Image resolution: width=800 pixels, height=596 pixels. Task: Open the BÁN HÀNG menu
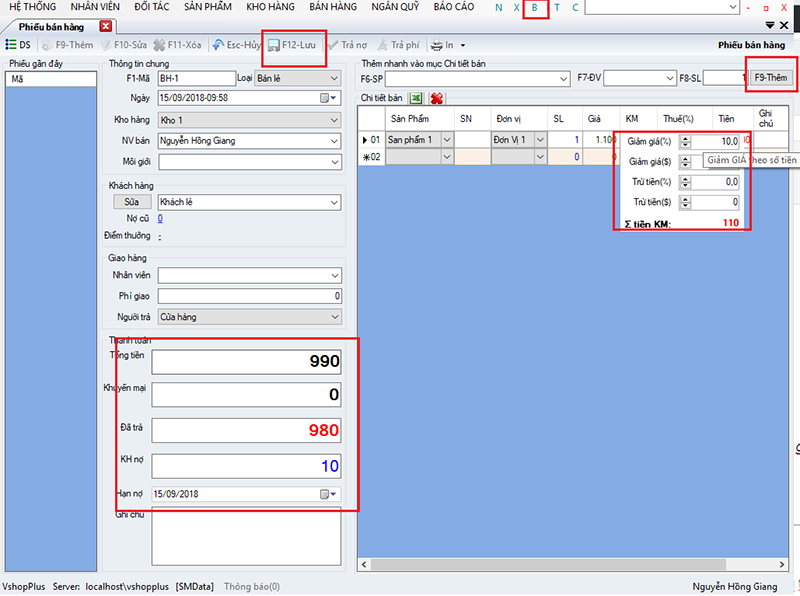point(333,7)
